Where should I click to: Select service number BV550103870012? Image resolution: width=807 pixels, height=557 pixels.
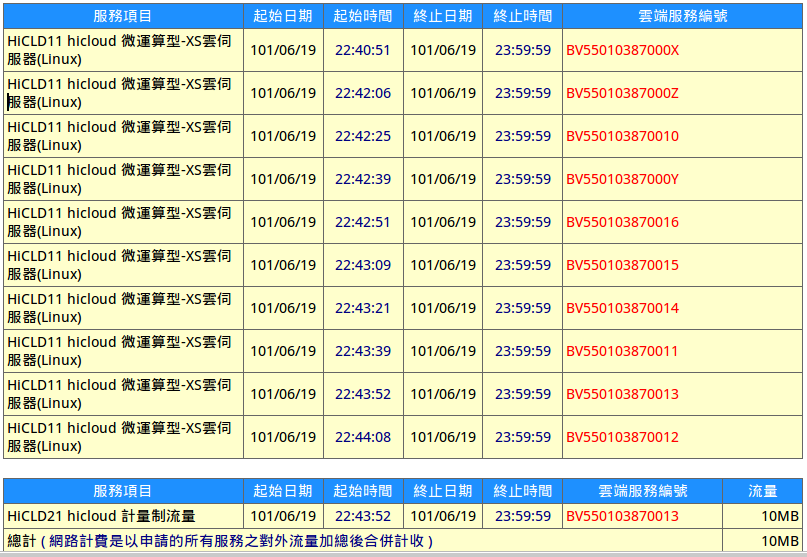pyautogui.click(x=622, y=437)
